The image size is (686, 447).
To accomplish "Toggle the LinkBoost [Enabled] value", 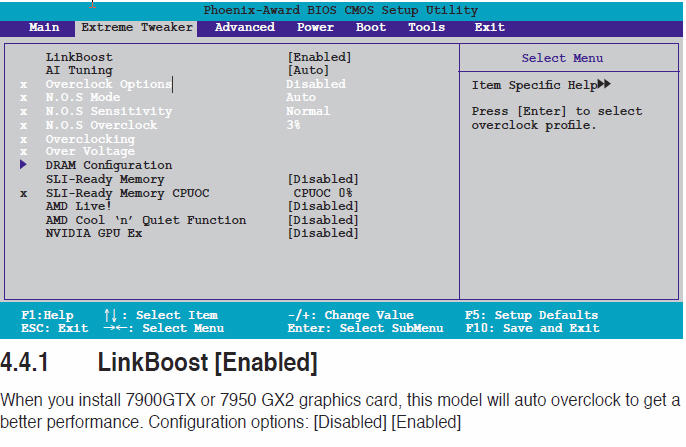I will [319, 58].
